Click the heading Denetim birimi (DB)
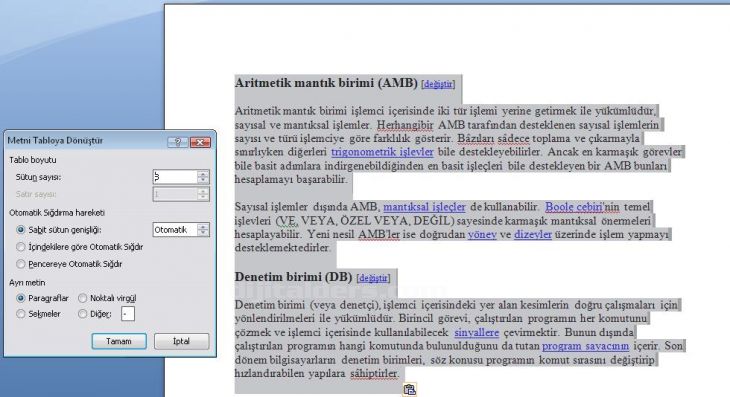 click(293, 277)
